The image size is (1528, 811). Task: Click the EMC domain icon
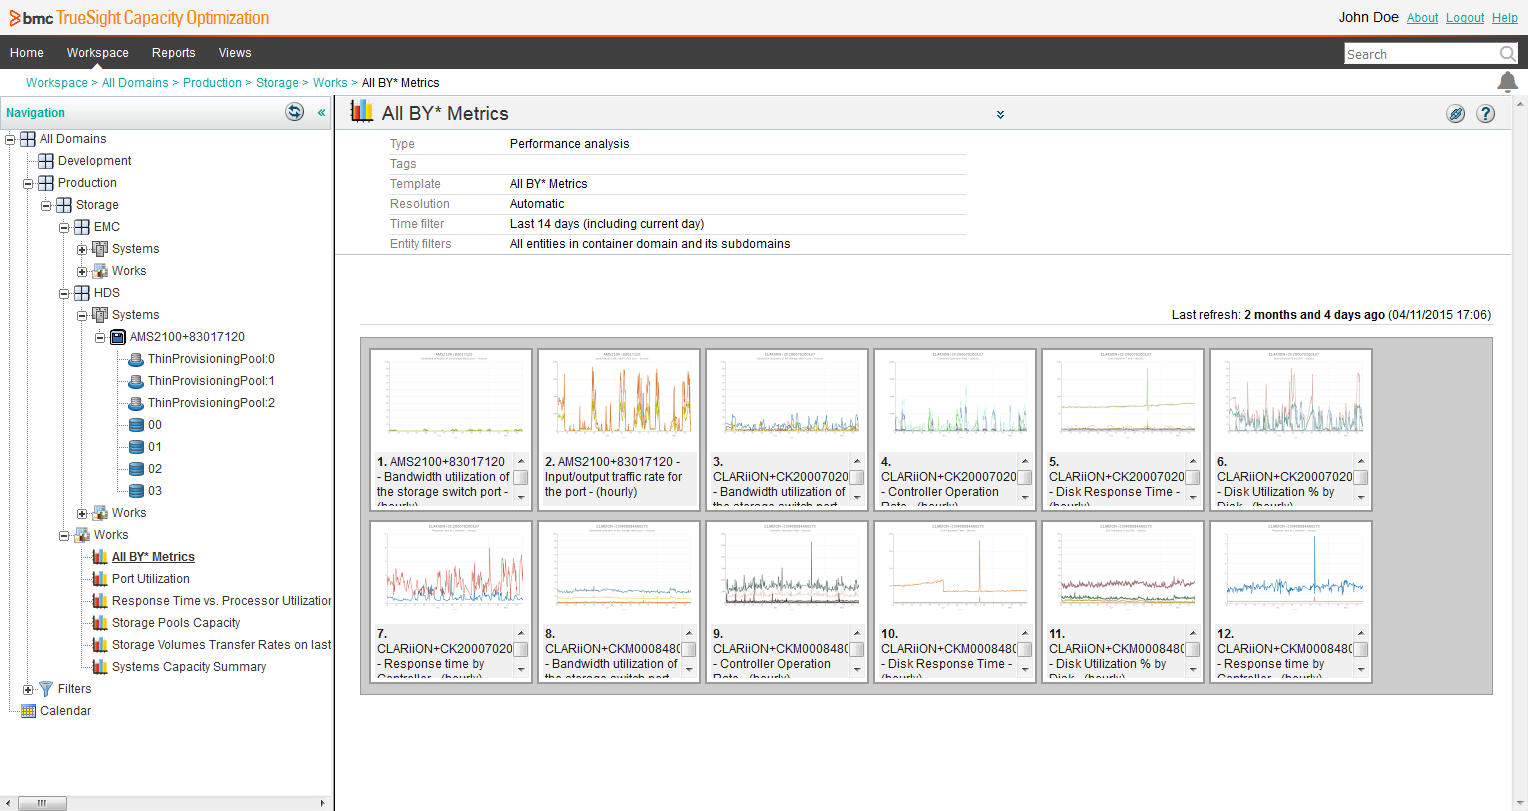click(82, 227)
